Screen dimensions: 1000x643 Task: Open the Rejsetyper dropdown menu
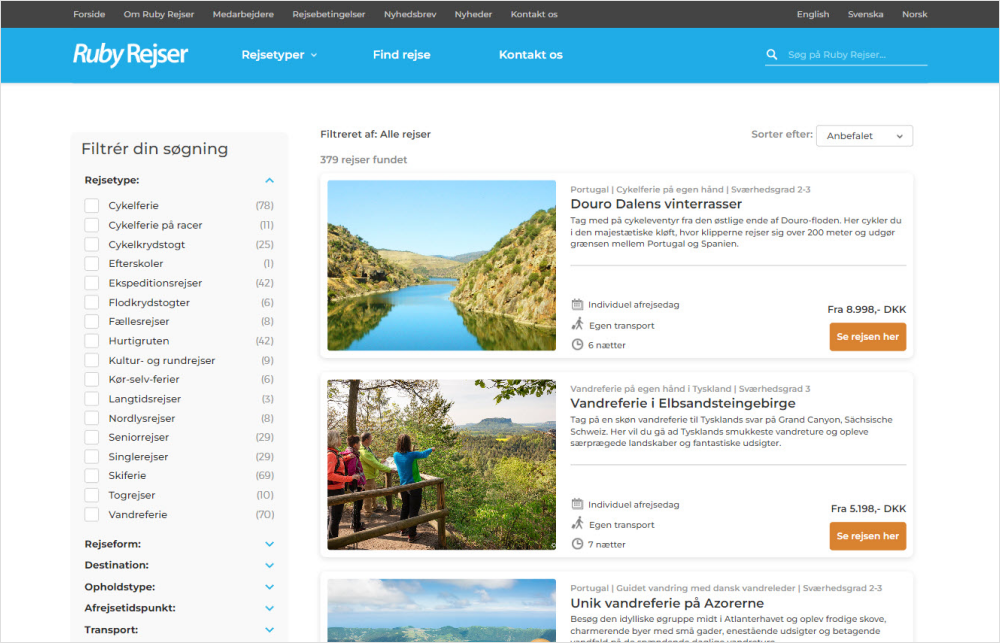(279, 55)
